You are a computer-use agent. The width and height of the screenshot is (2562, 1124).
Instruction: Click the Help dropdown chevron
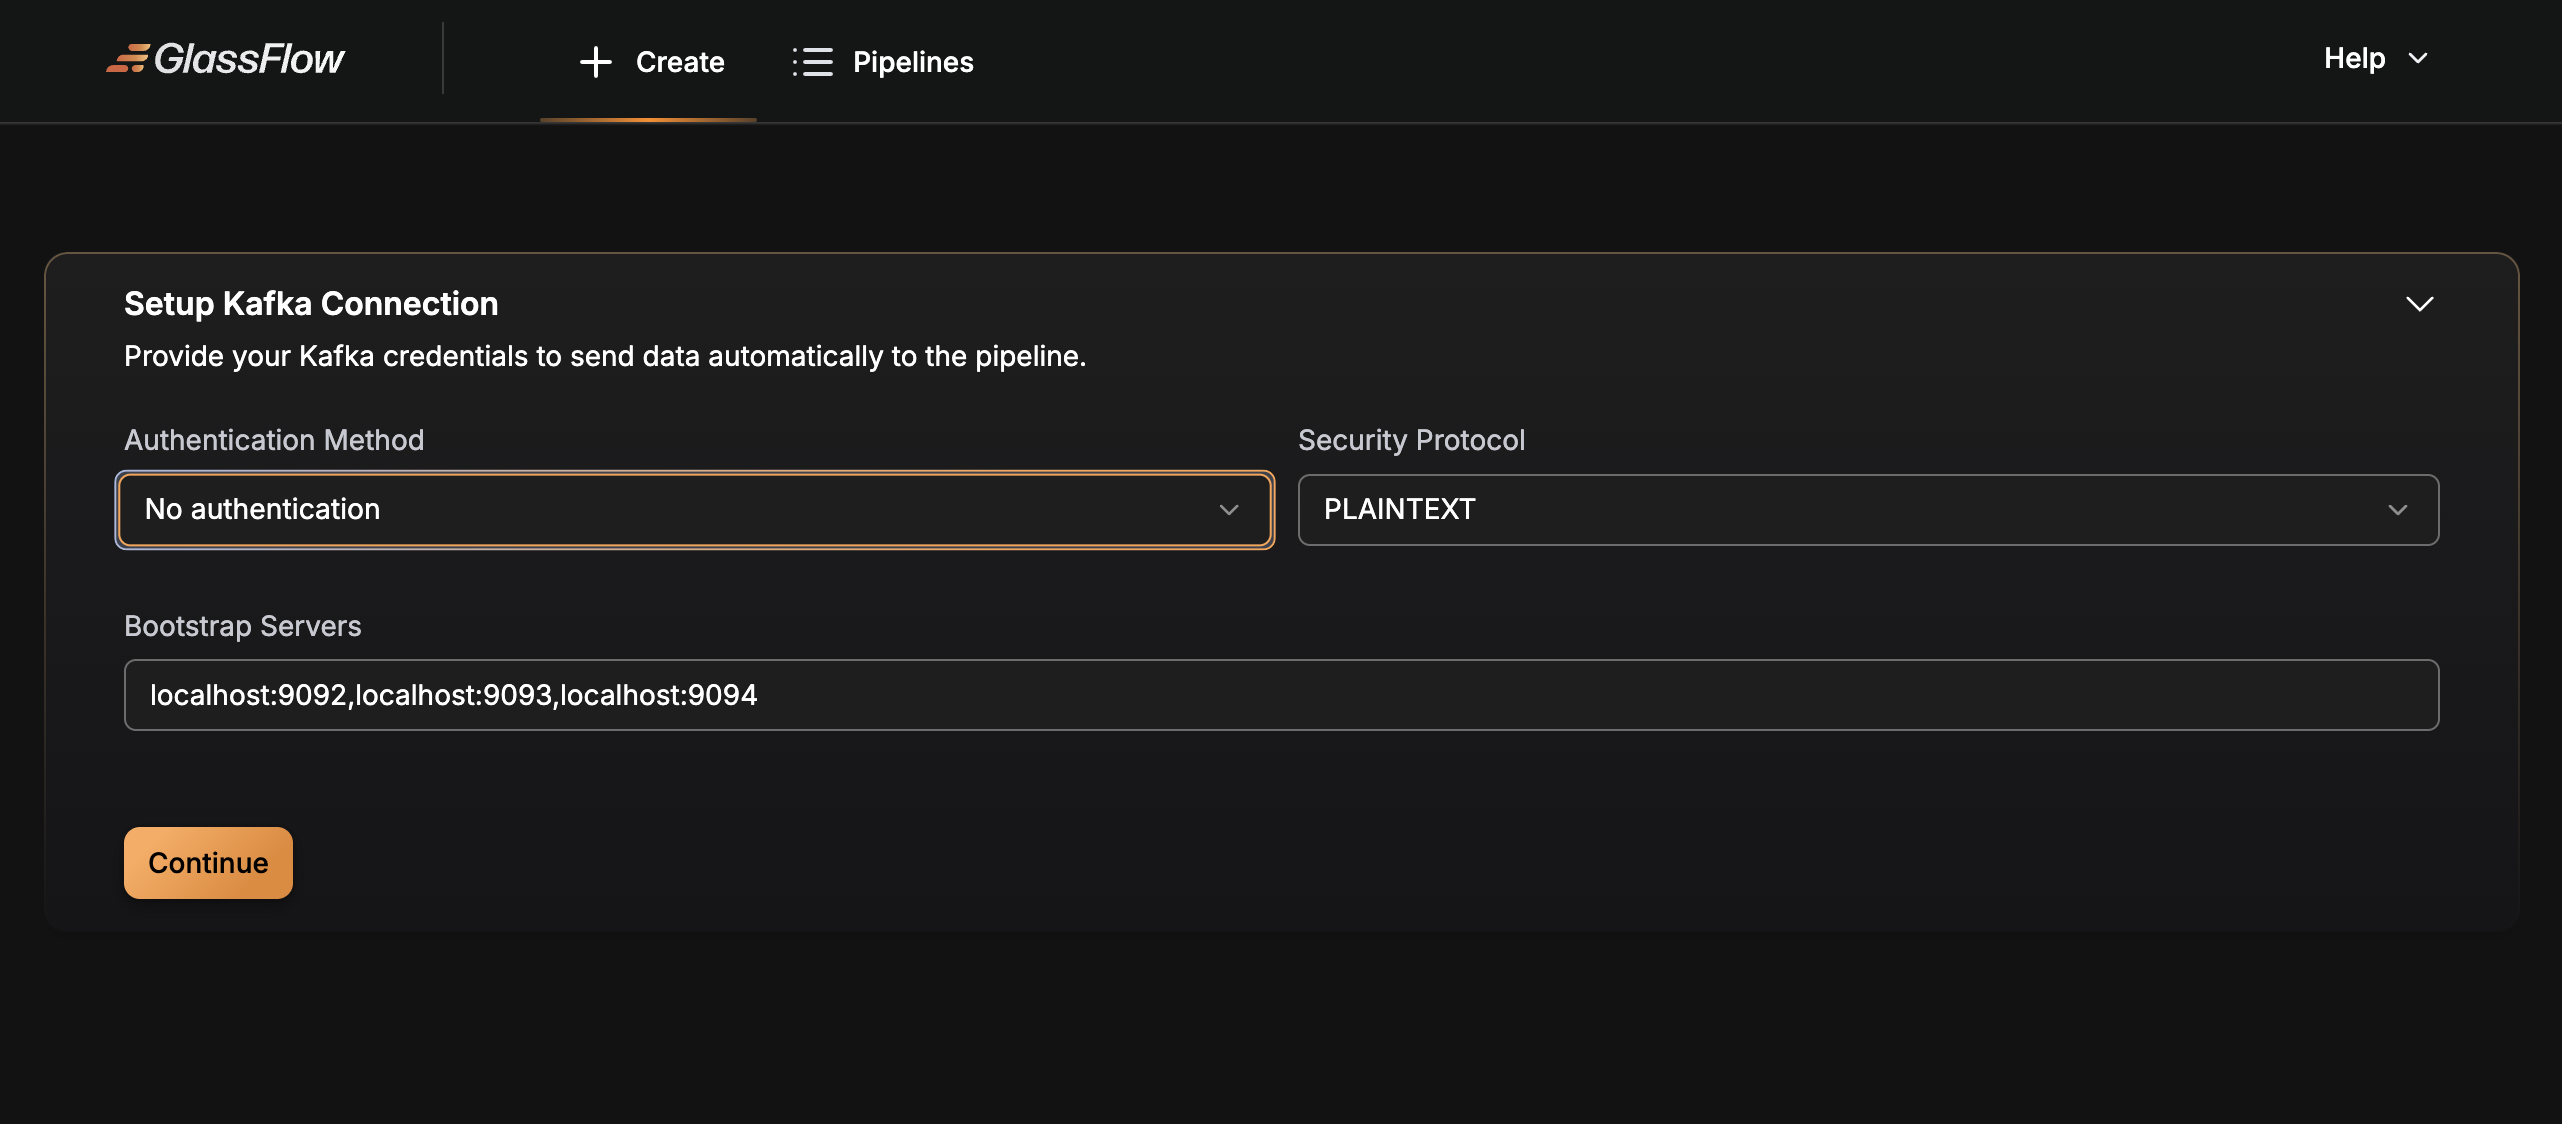tap(2418, 59)
